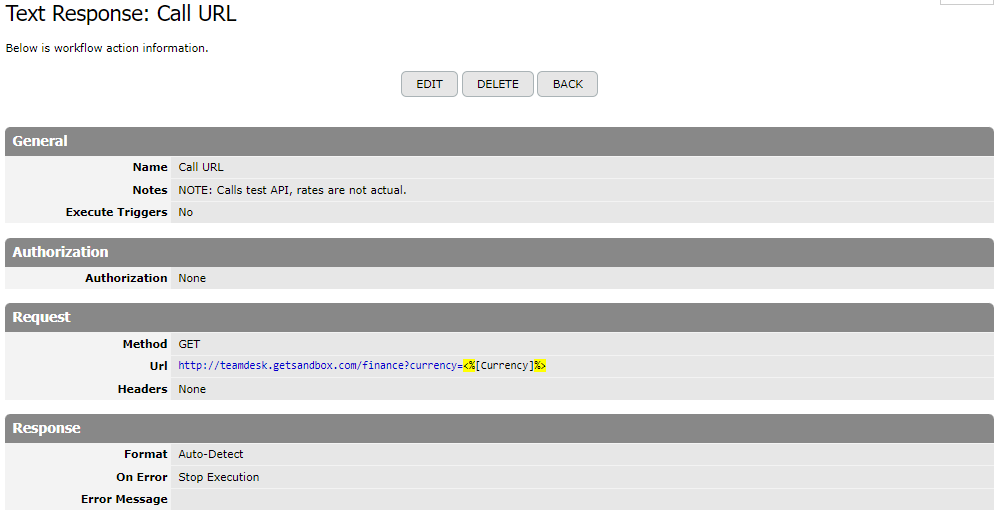Go back using the BACK button
This screenshot has height=518, width=1002.
coord(567,84)
